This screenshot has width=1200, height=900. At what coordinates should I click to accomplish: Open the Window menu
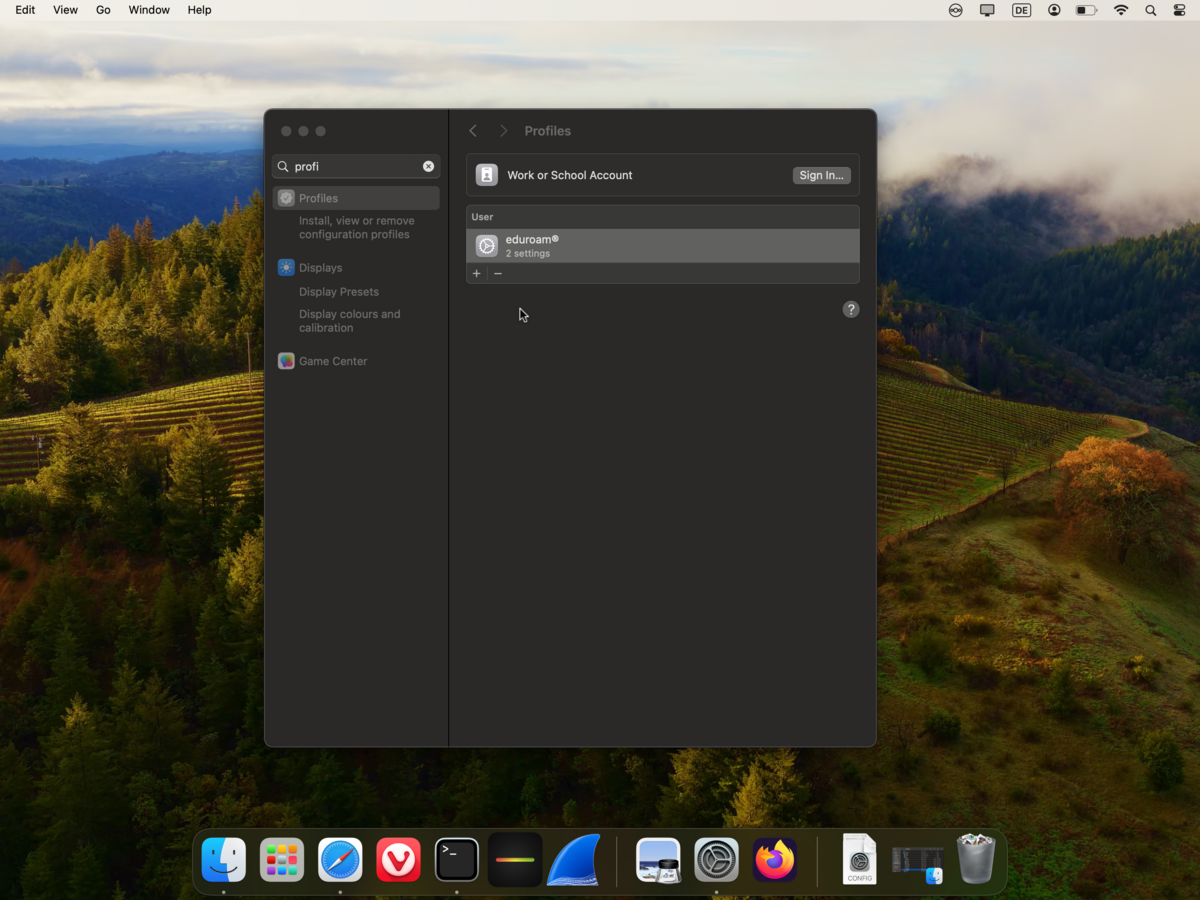(x=149, y=10)
